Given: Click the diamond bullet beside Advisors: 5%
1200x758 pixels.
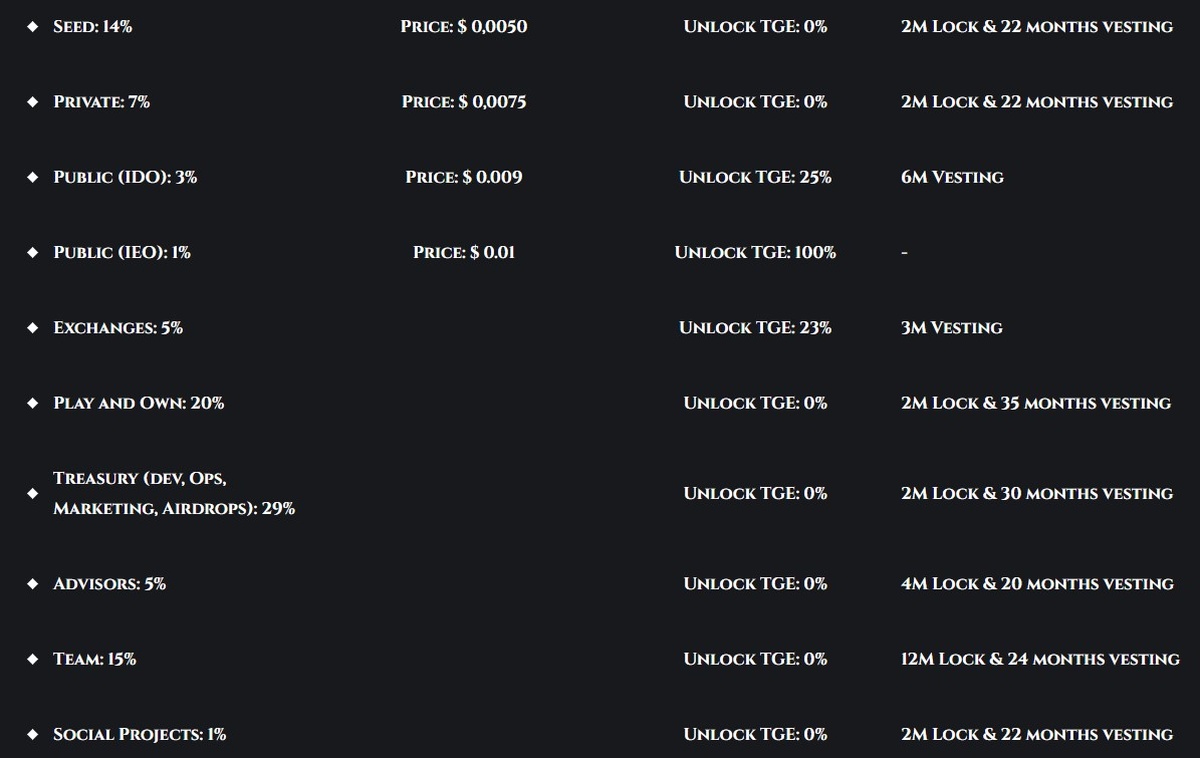Looking at the screenshot, I should (x=32, y=584).
